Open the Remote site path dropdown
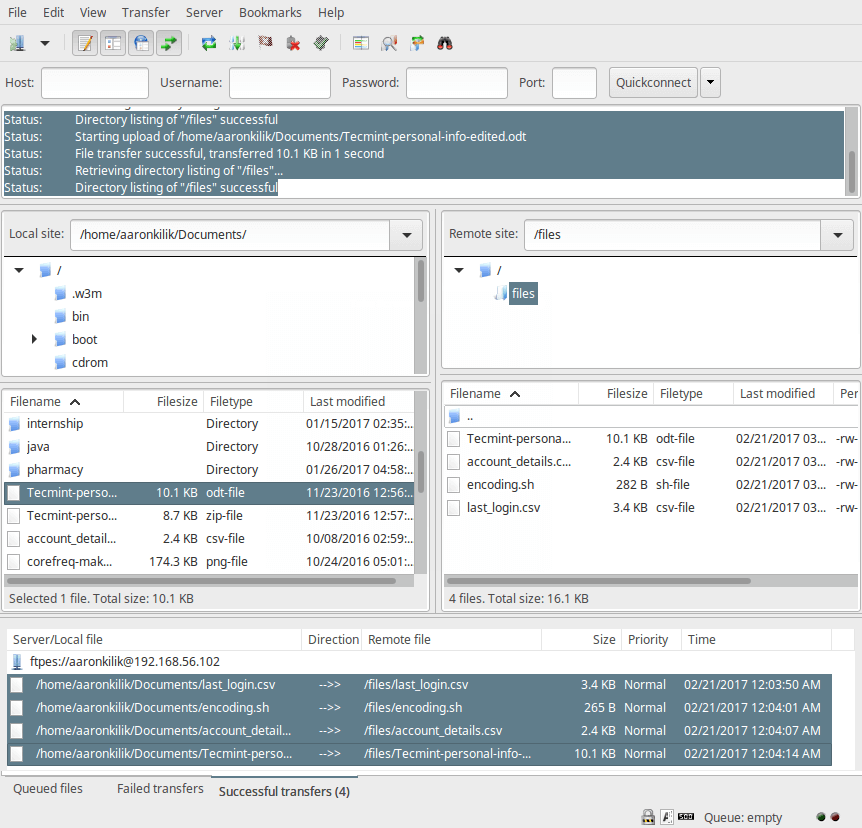The height and width of the screenshot is (828, 862). (x=837, y=234)
